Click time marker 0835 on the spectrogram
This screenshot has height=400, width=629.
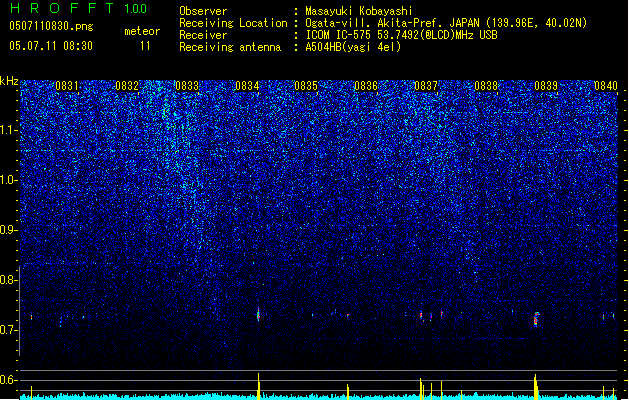click(x=306, y=86)
